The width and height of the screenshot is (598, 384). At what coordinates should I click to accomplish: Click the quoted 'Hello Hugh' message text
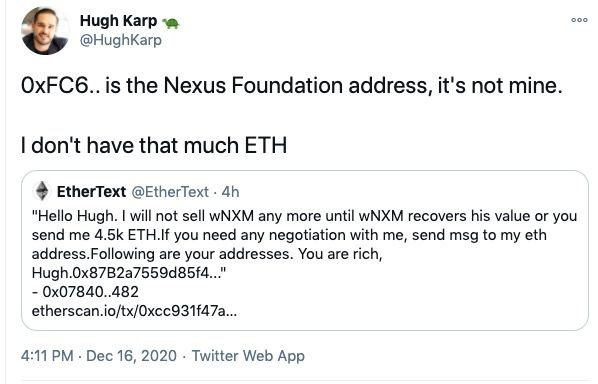[x=304, y=244]
